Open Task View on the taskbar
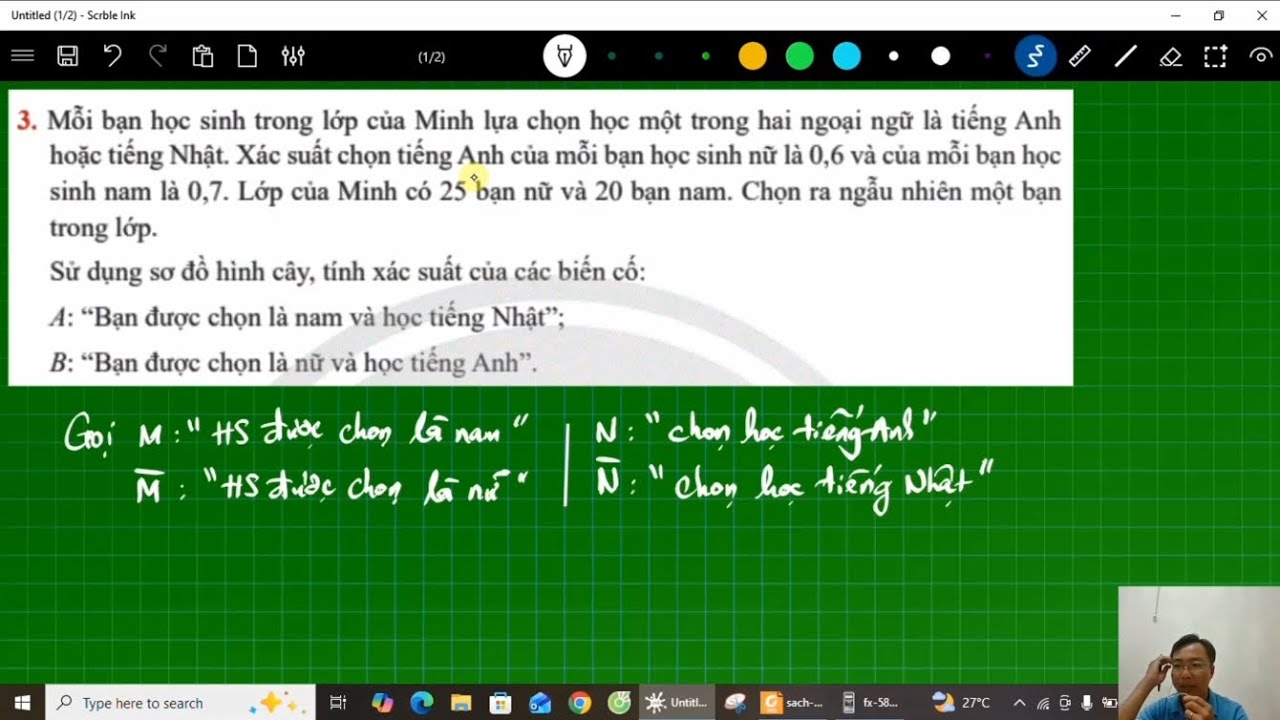1280x720 pixels. 338,703
